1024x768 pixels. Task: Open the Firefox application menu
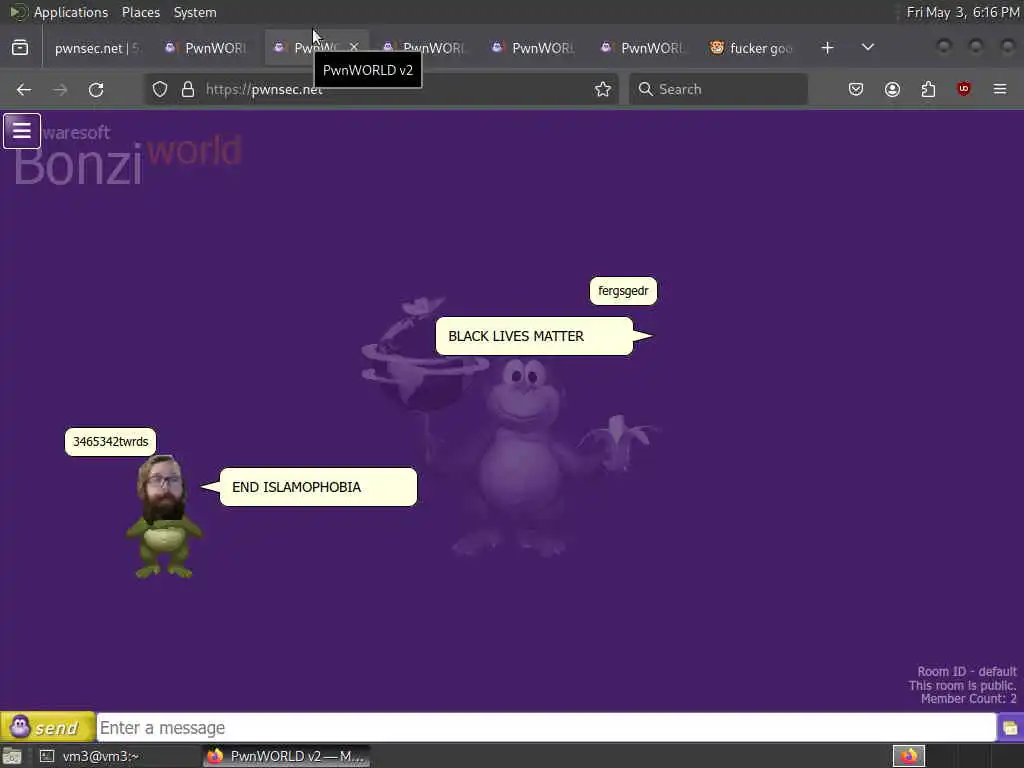click(x=1000, y=89)
